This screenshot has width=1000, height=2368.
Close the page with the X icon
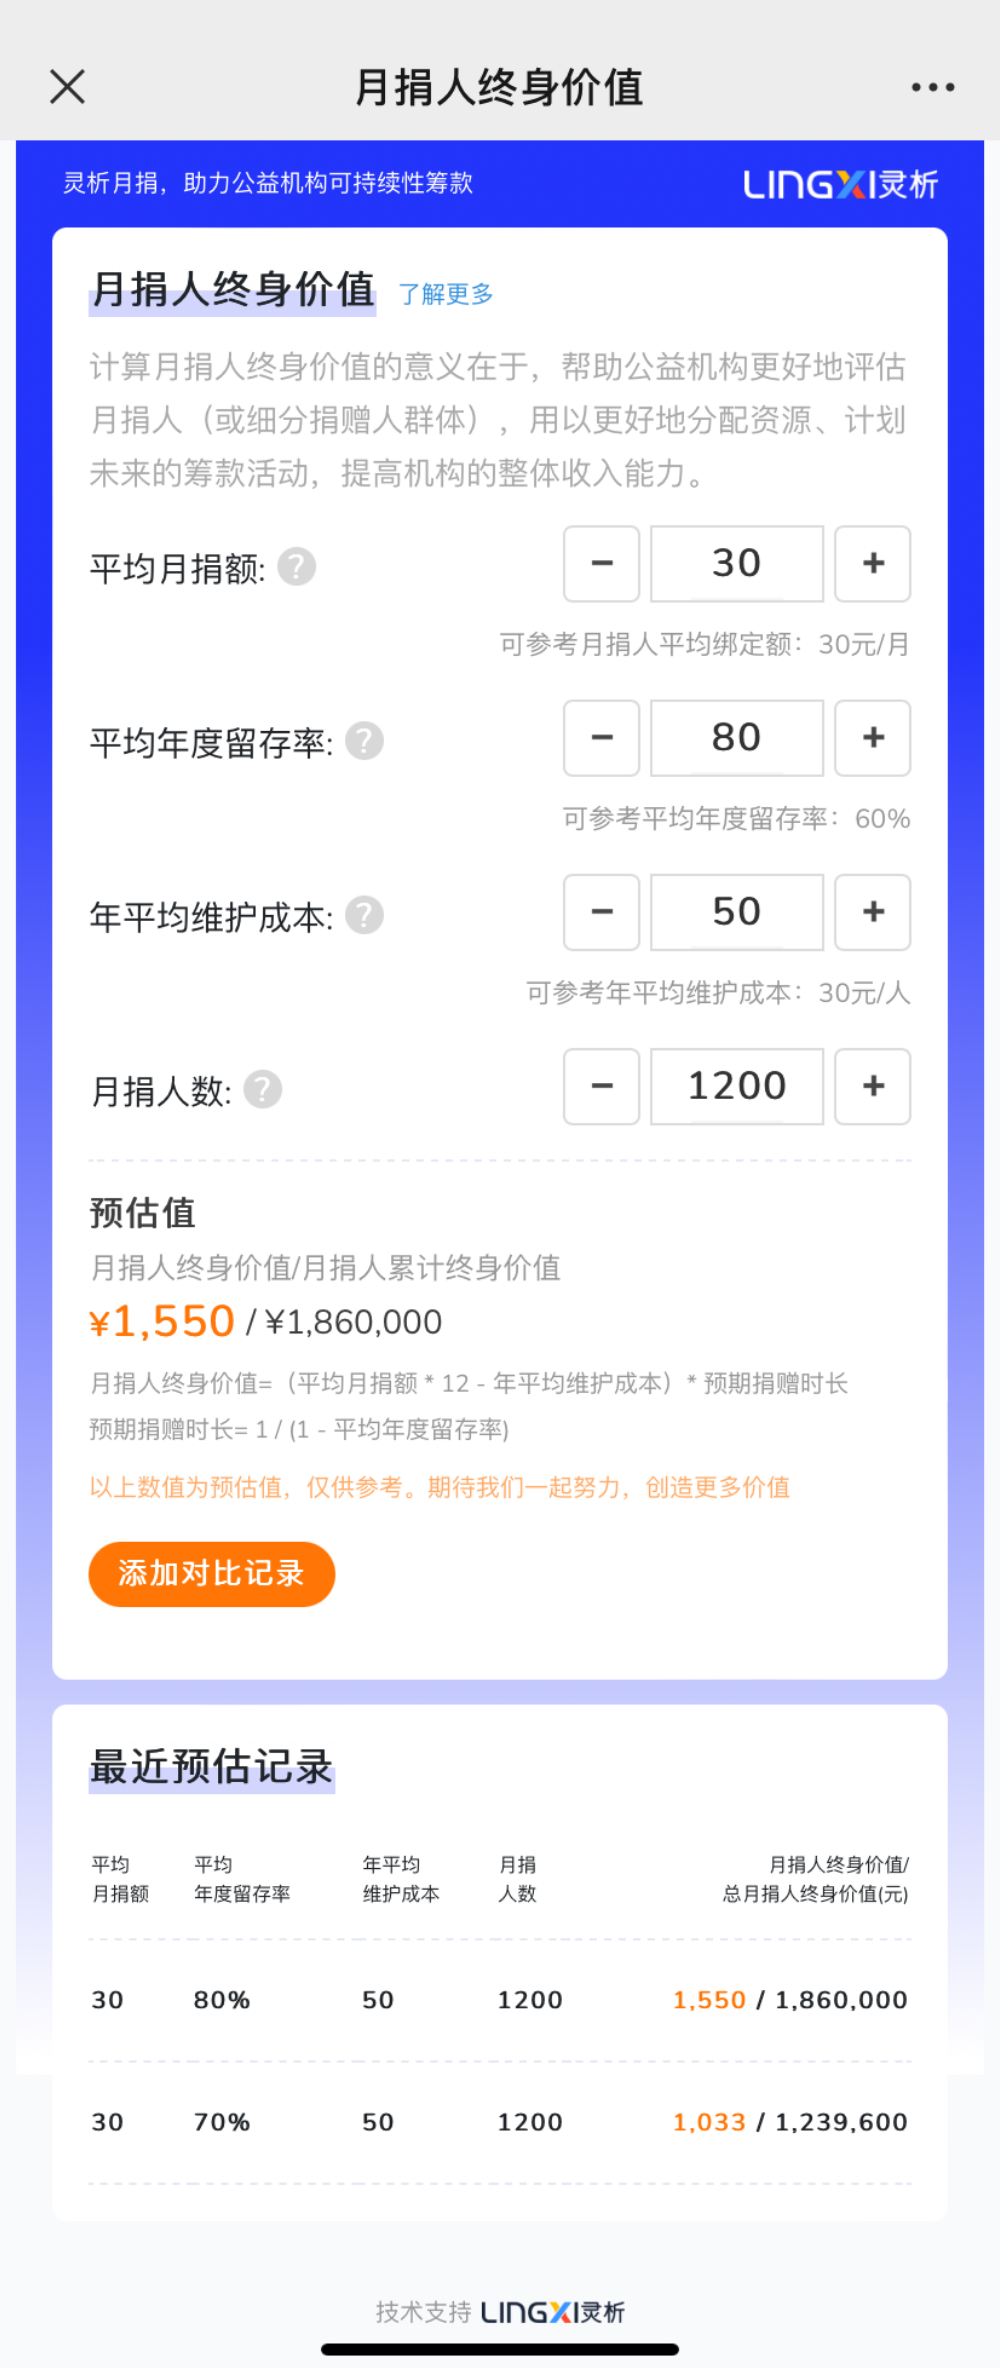pyautogui.click(x=67, y=87)
